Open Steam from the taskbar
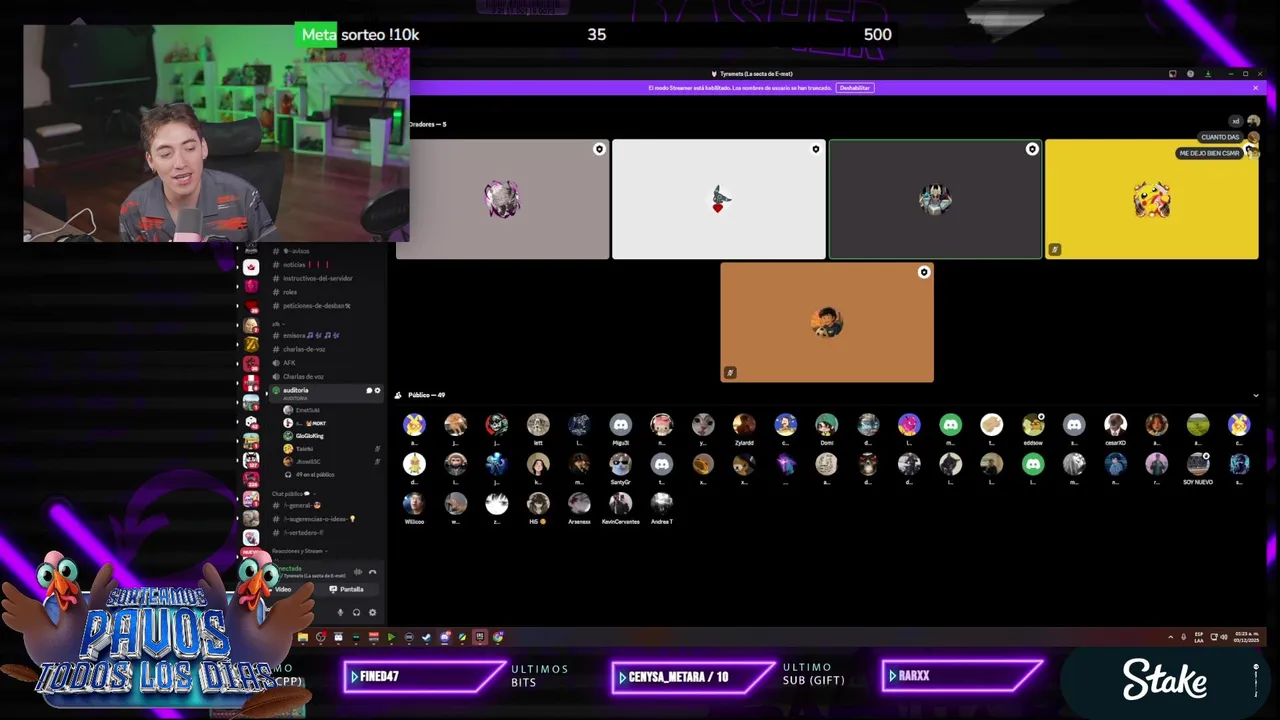Screen dimensions: 1280x720 point(426,637)
